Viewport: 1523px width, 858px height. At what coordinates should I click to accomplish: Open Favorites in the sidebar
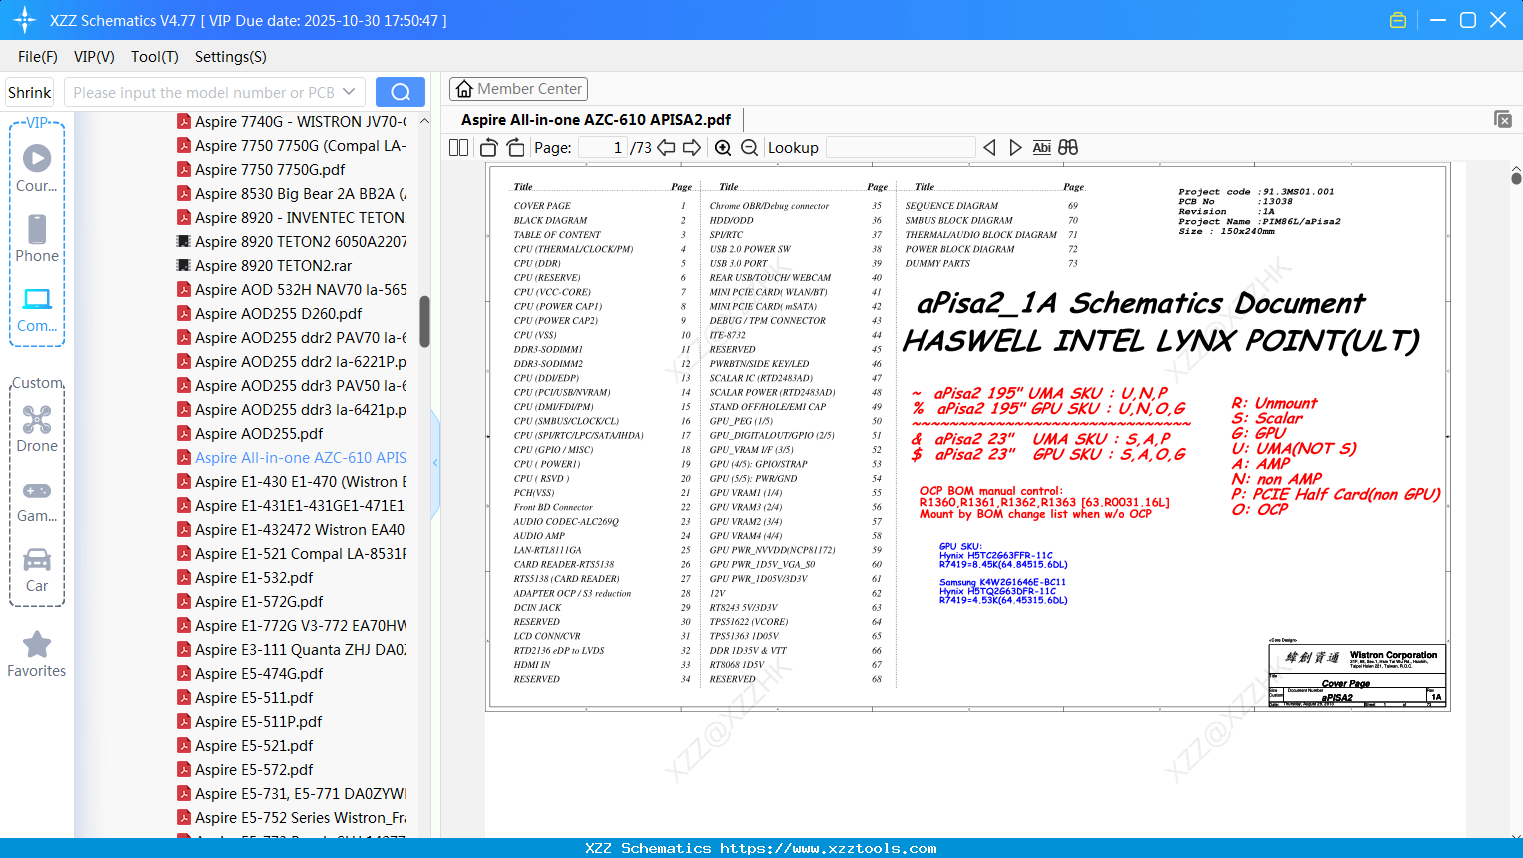pos(37,654)
